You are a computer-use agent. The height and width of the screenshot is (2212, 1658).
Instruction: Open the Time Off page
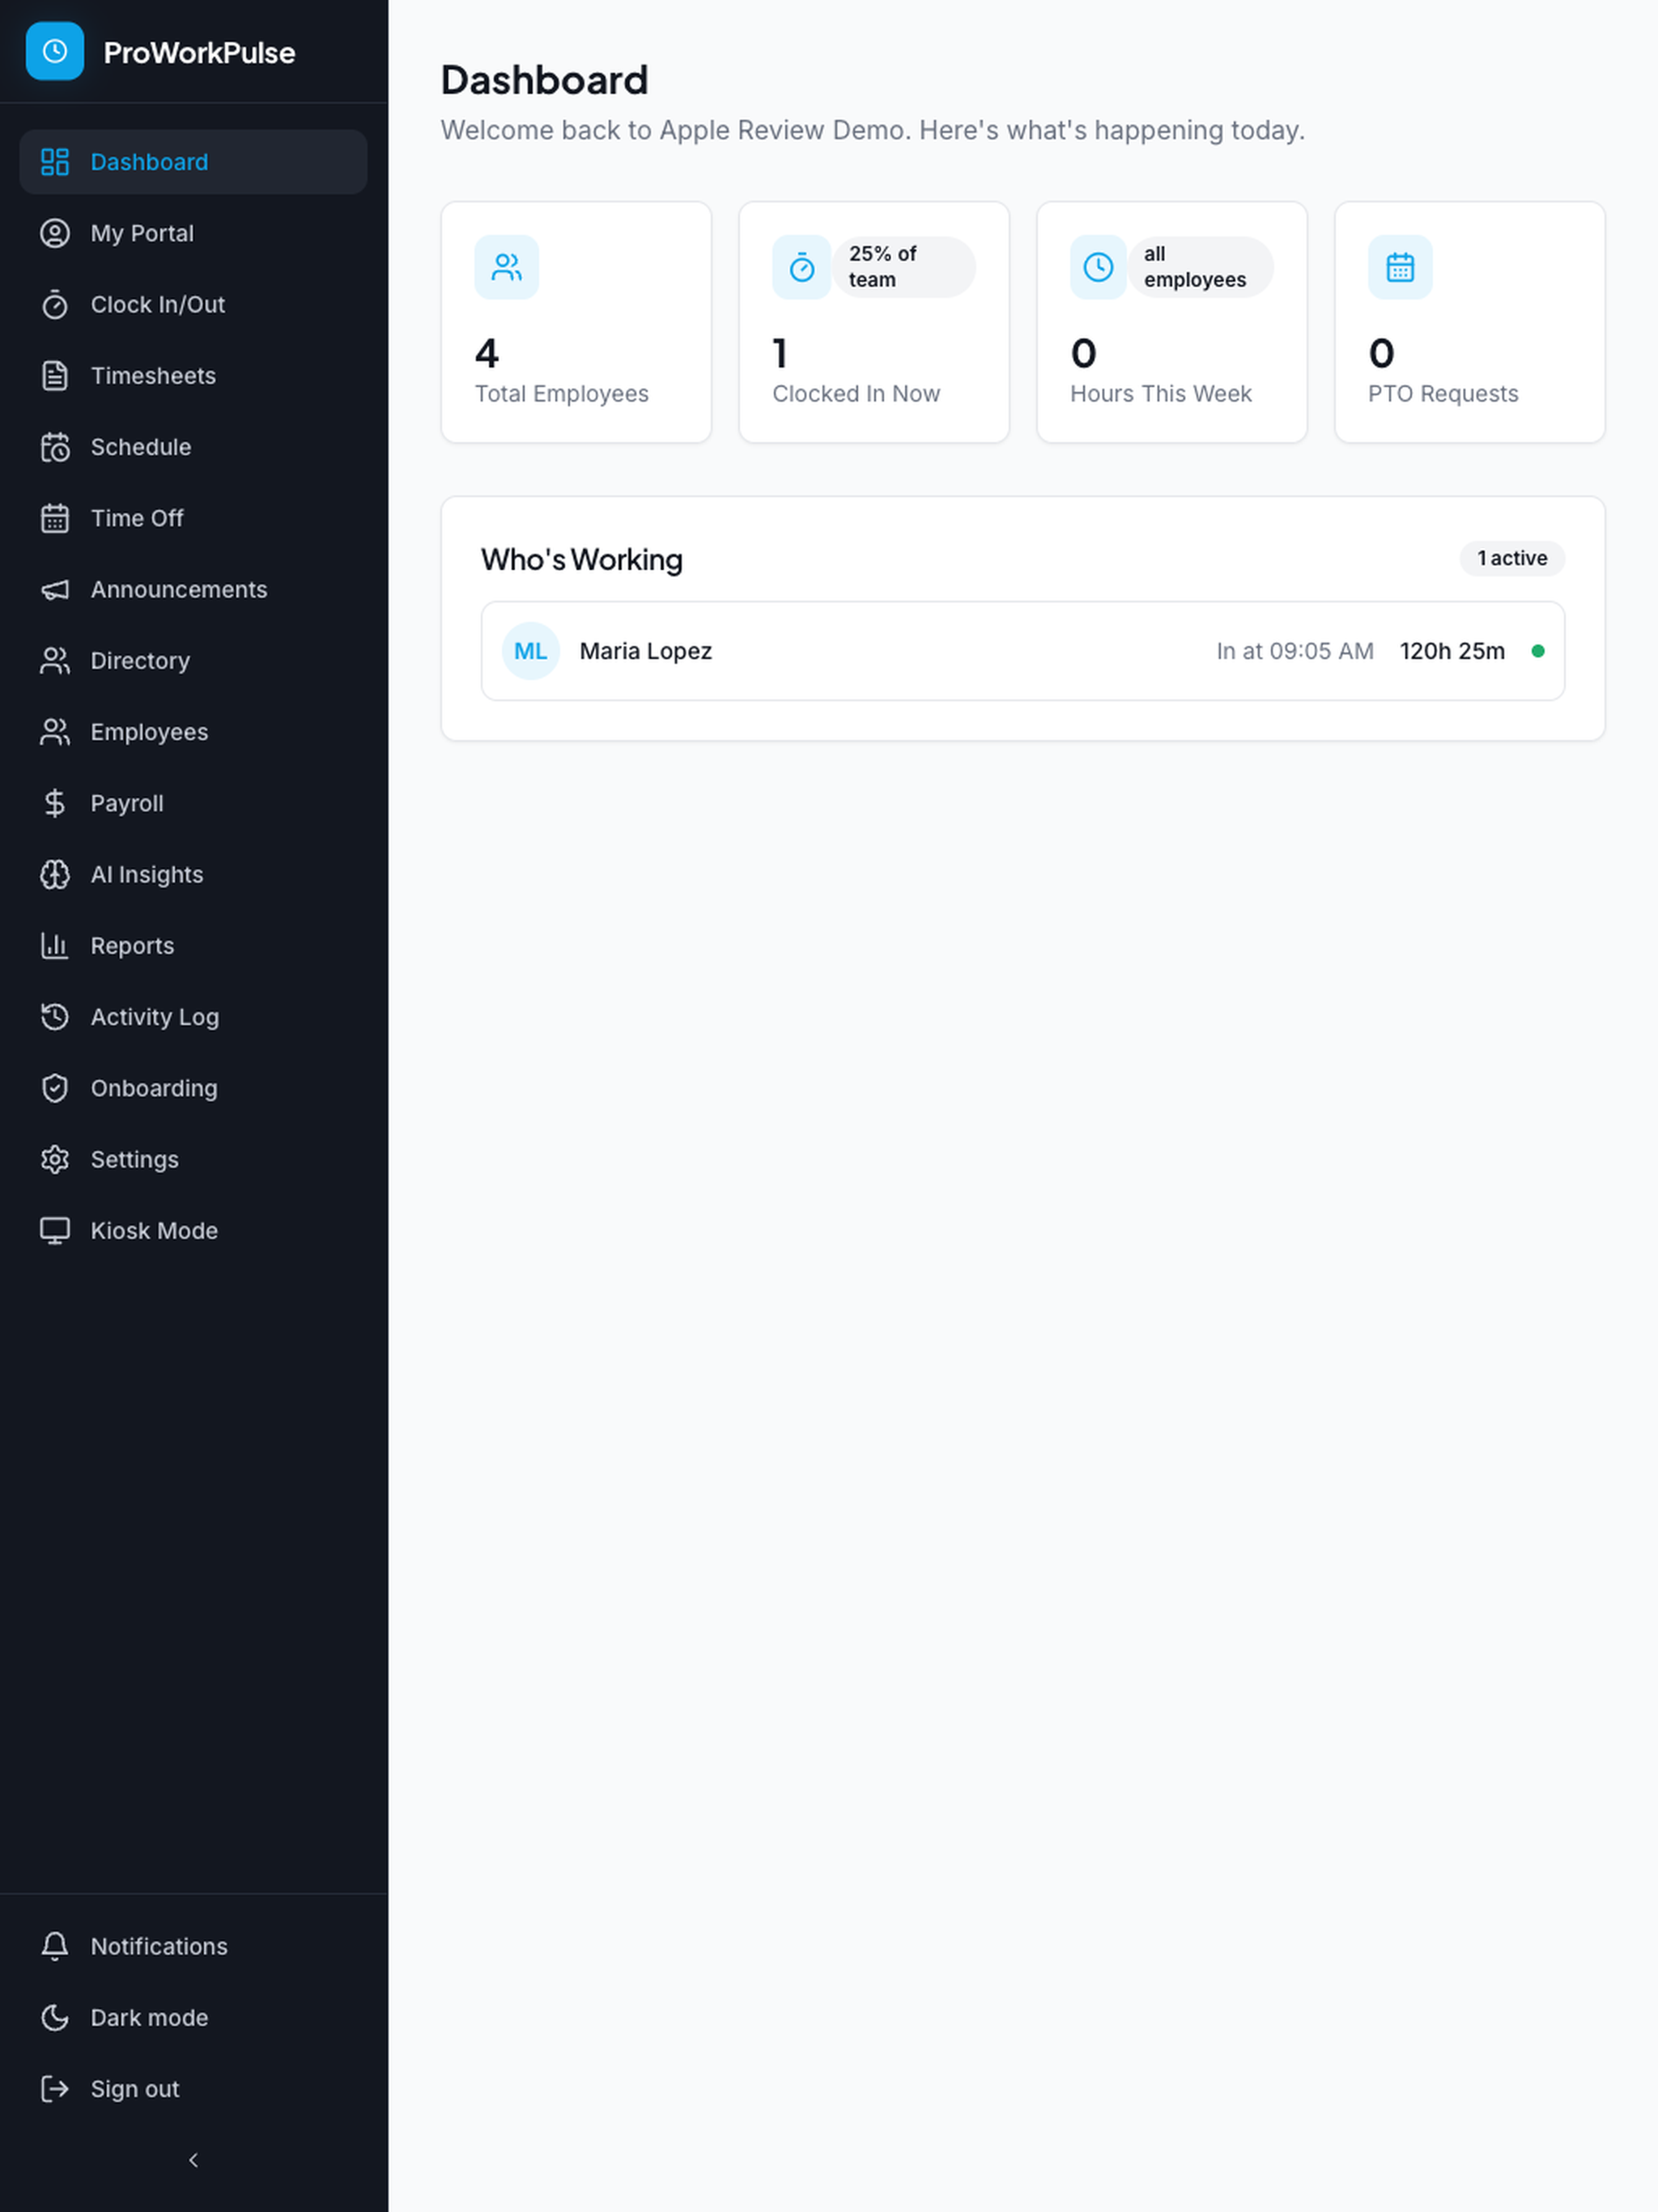coord(194,518)
